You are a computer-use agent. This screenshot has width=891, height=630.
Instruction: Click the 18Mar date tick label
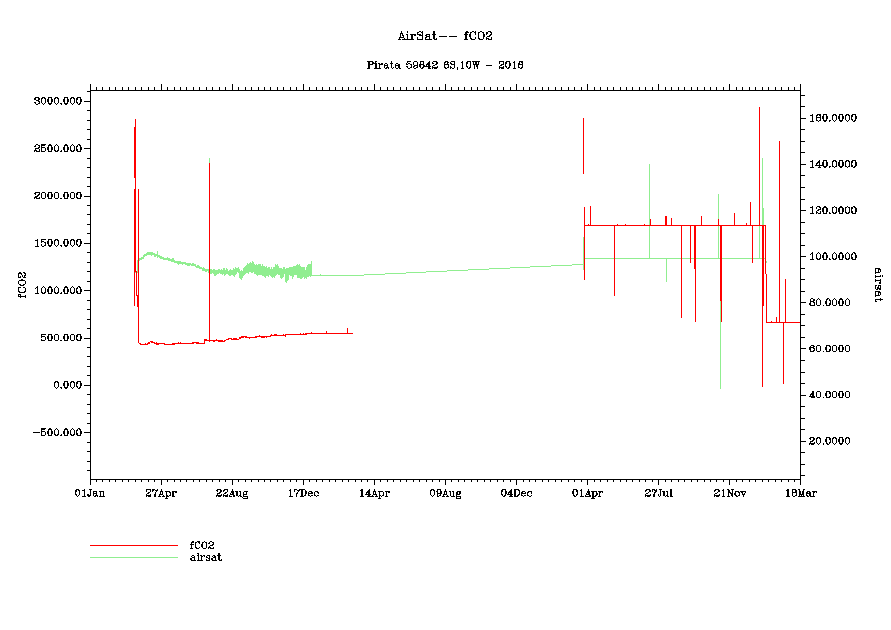click(x=800, y=493)
